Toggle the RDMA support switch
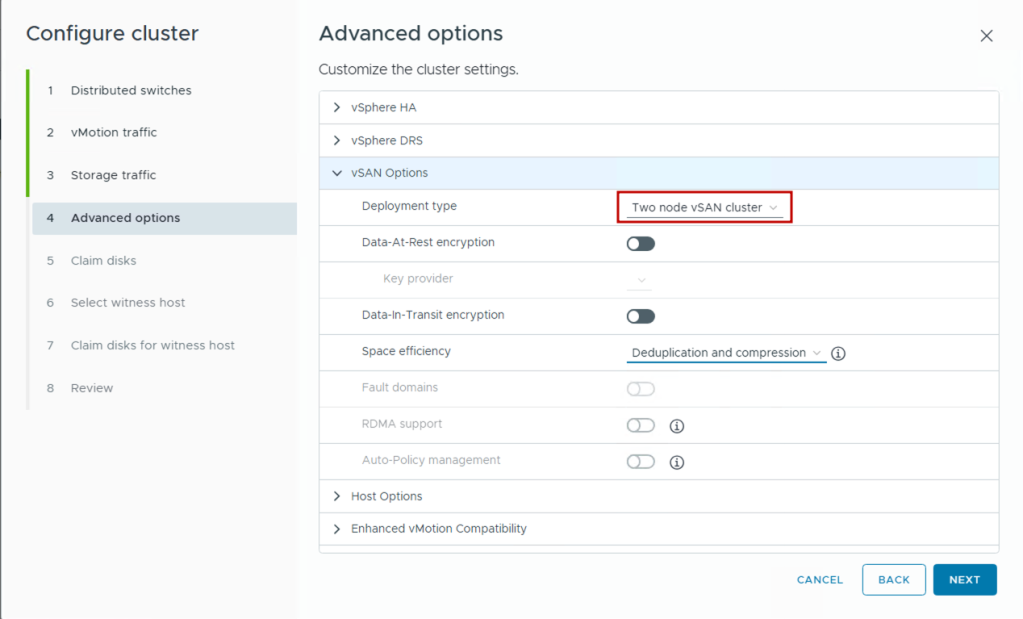The image size is (1023, 619). click(x=641, y=425)
